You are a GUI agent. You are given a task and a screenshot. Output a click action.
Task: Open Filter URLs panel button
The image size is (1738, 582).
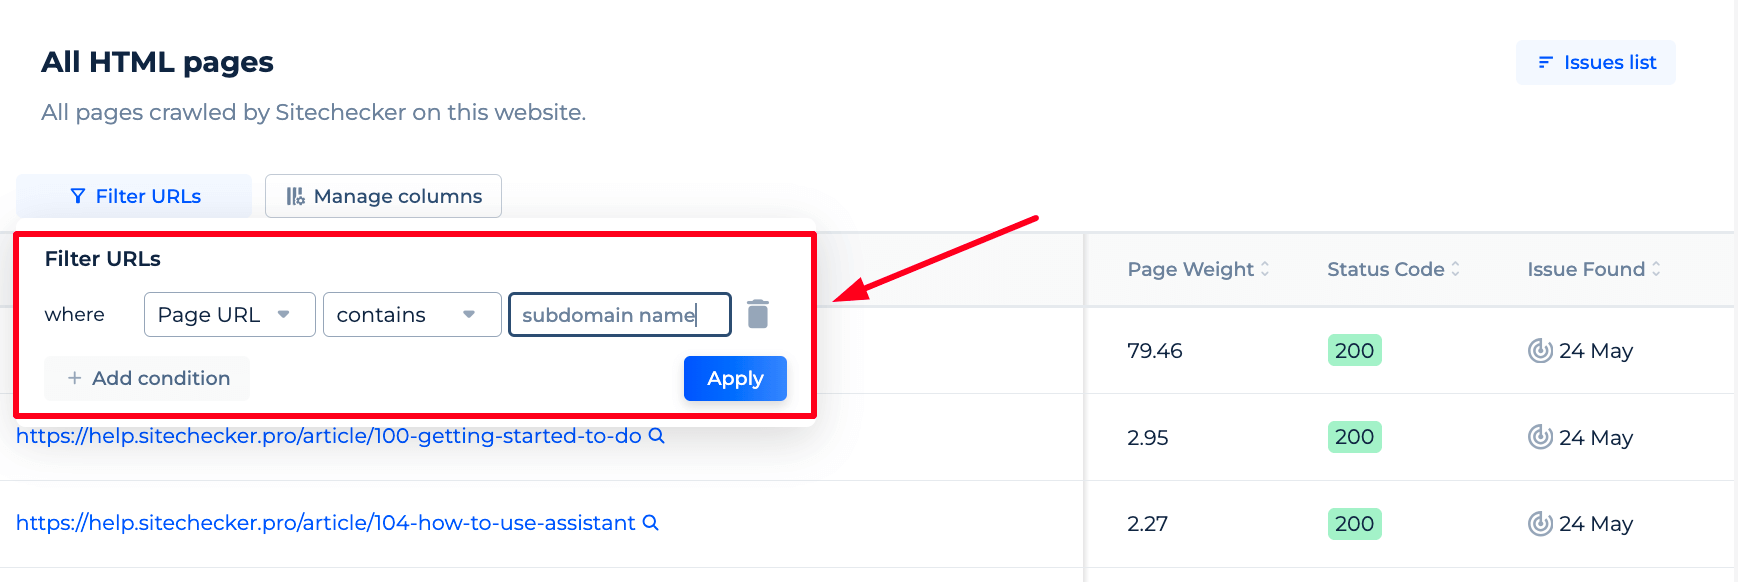(134, 196)
